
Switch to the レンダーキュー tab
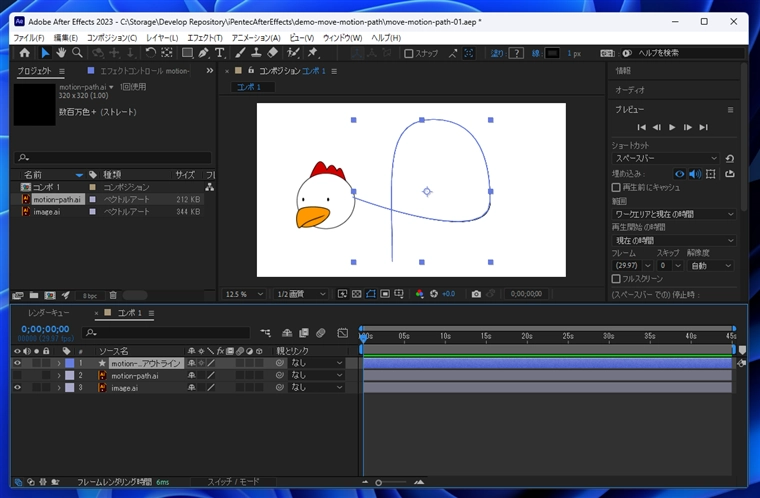[48, 313]
